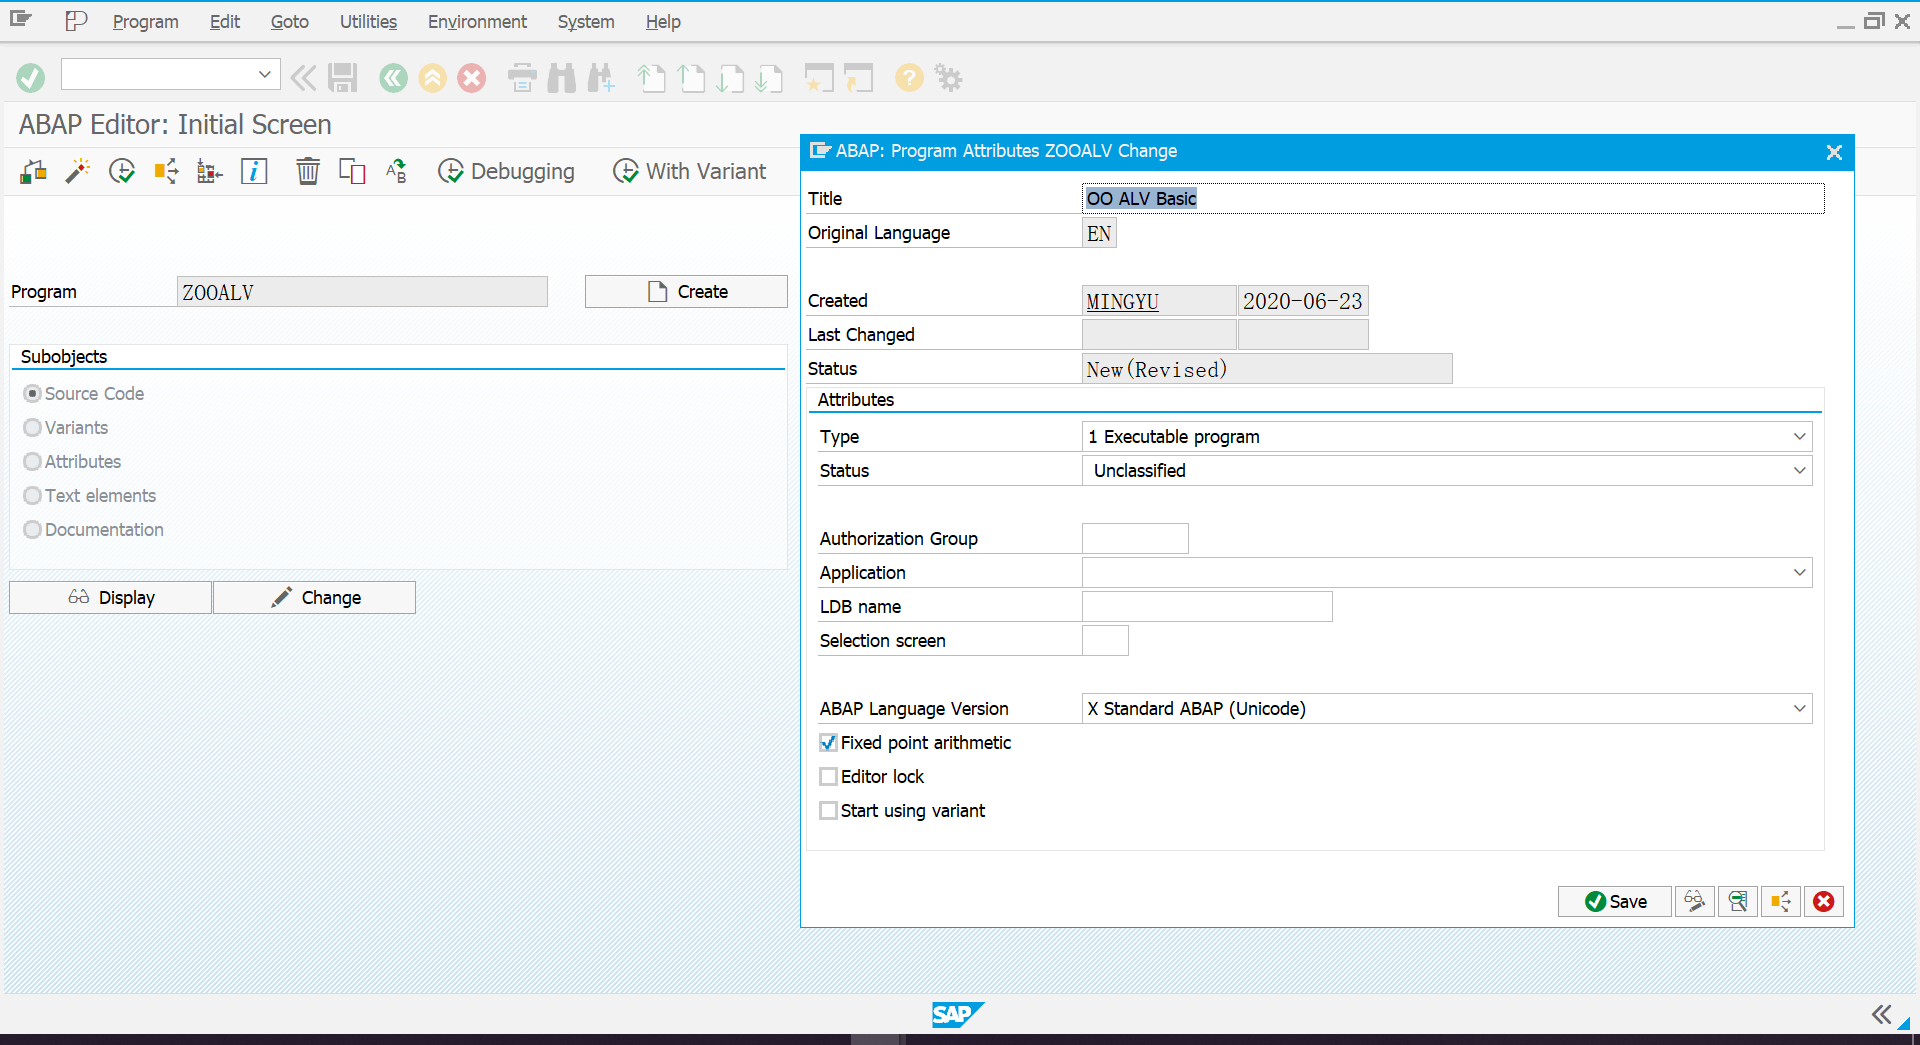The height and width of the screenshot is (1045, 1920).
Task: Click the Rename AB icon
Action: [396, 171]
